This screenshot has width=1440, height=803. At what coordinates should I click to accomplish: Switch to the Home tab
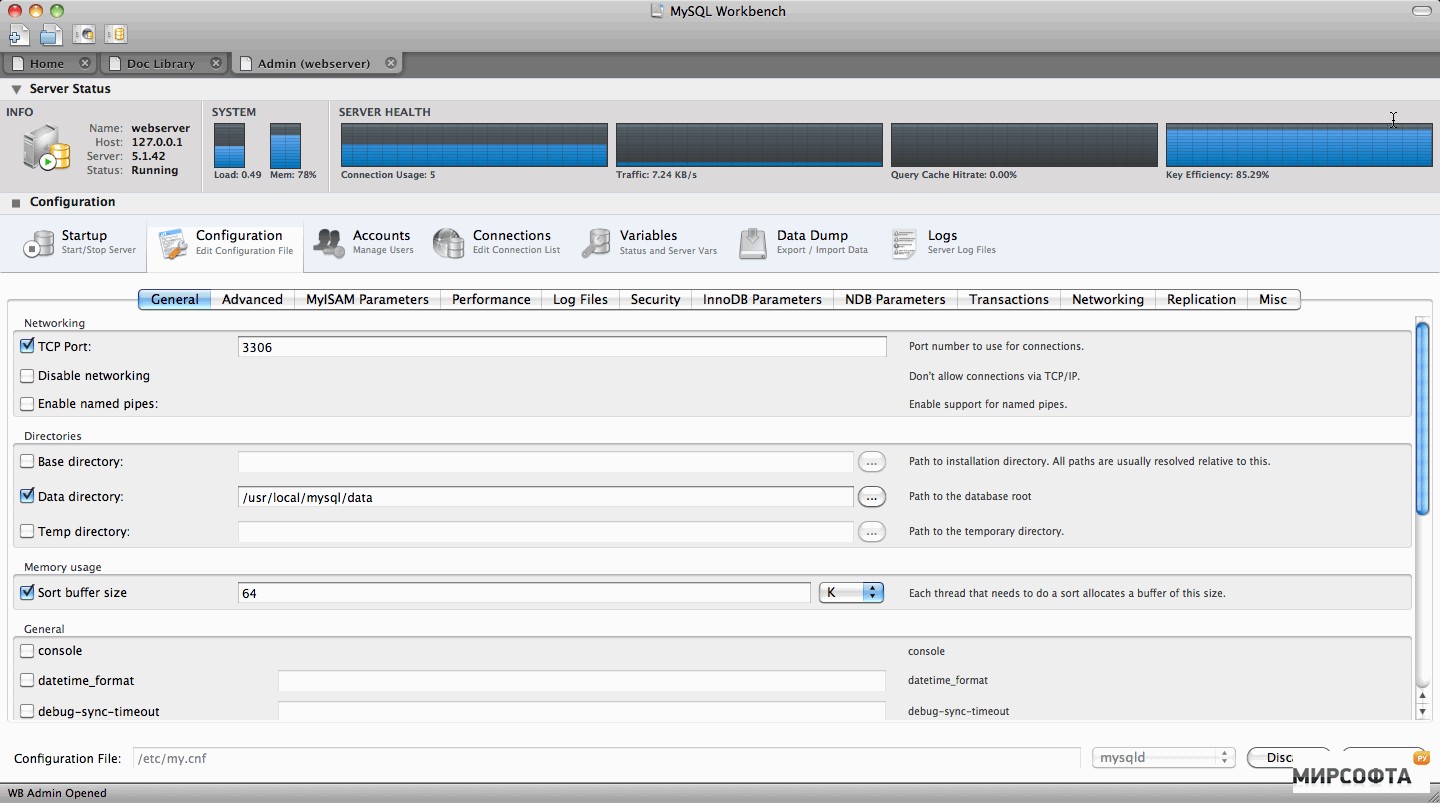pos(50,63)
